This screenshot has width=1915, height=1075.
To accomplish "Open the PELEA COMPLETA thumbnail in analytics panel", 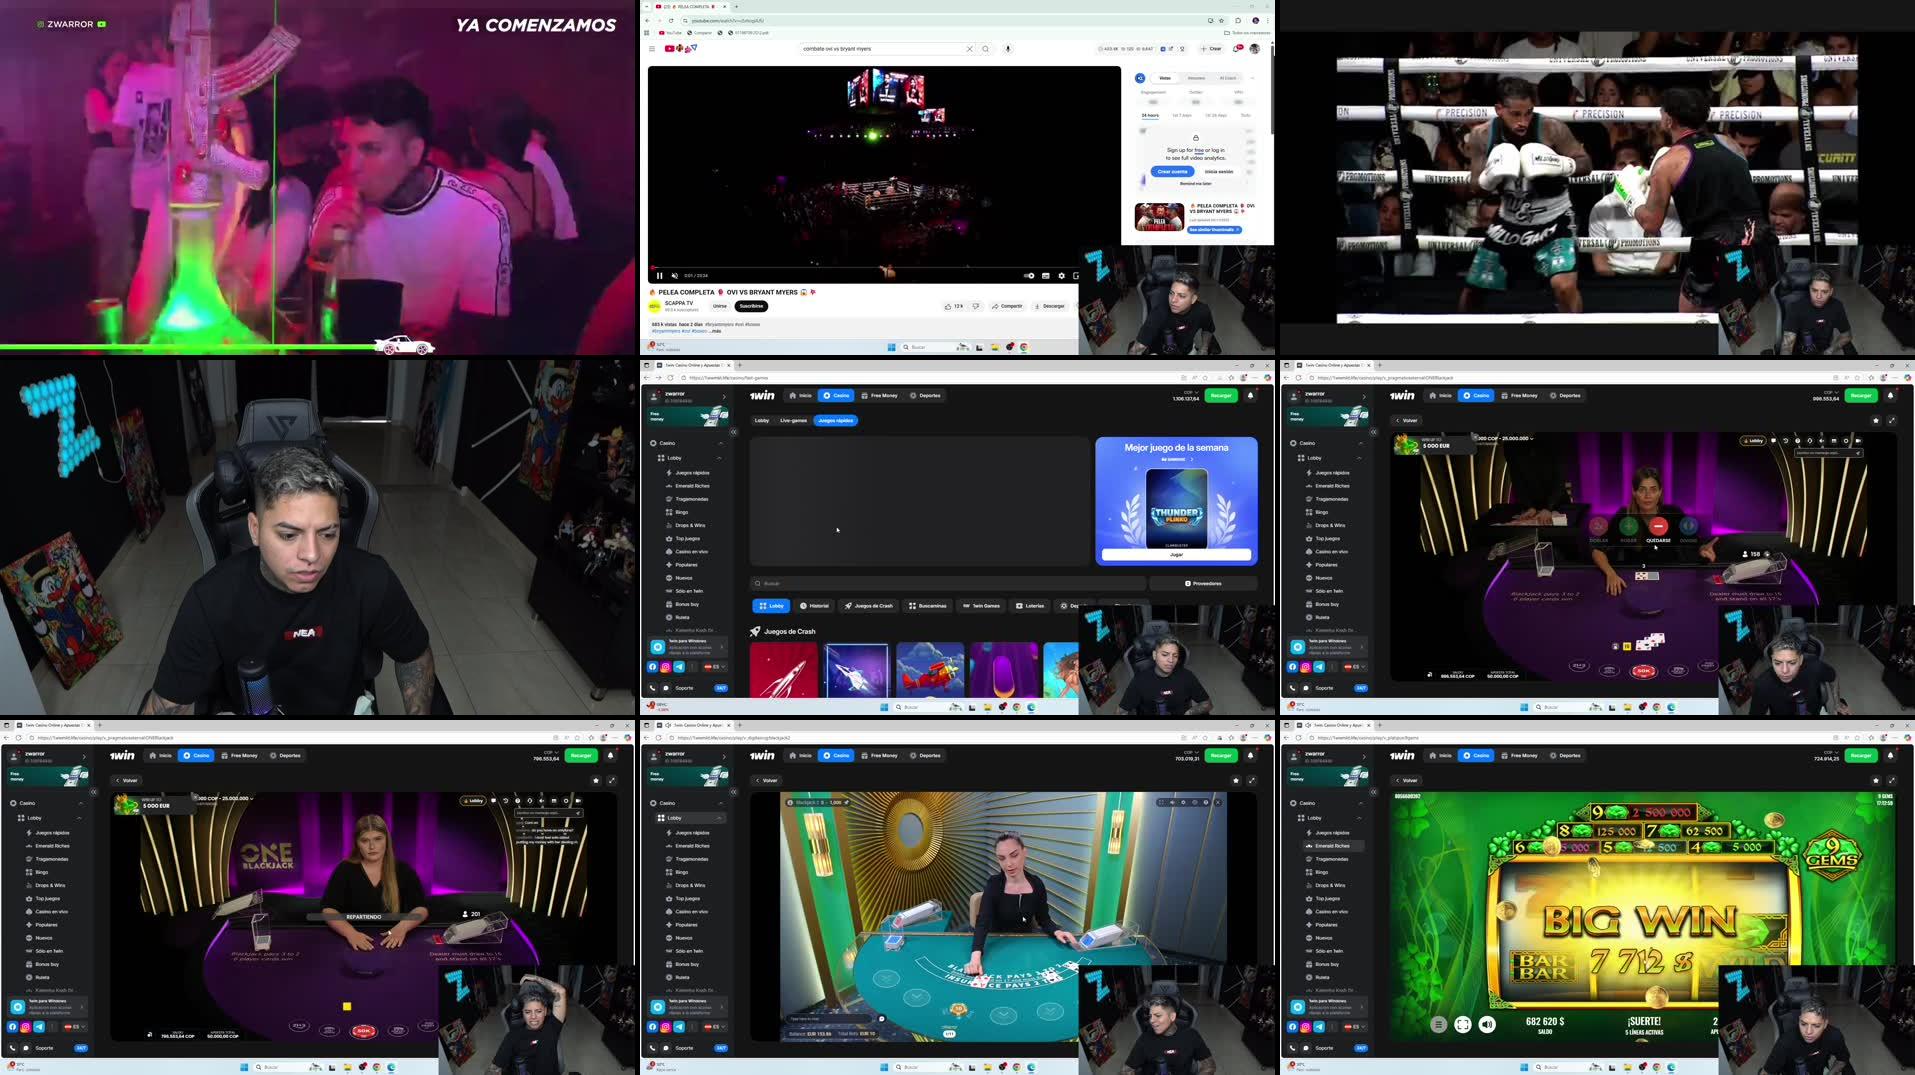I will (x=1159, y=217).
